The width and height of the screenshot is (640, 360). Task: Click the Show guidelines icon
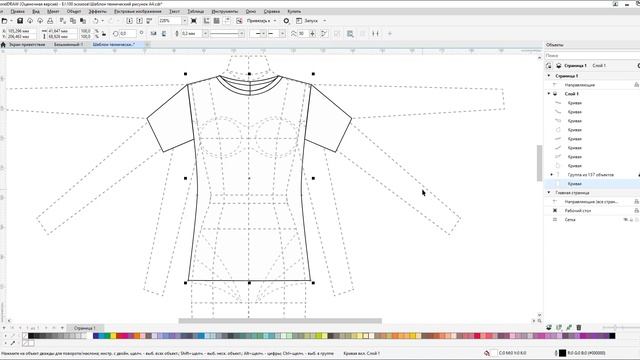(227, 20)
